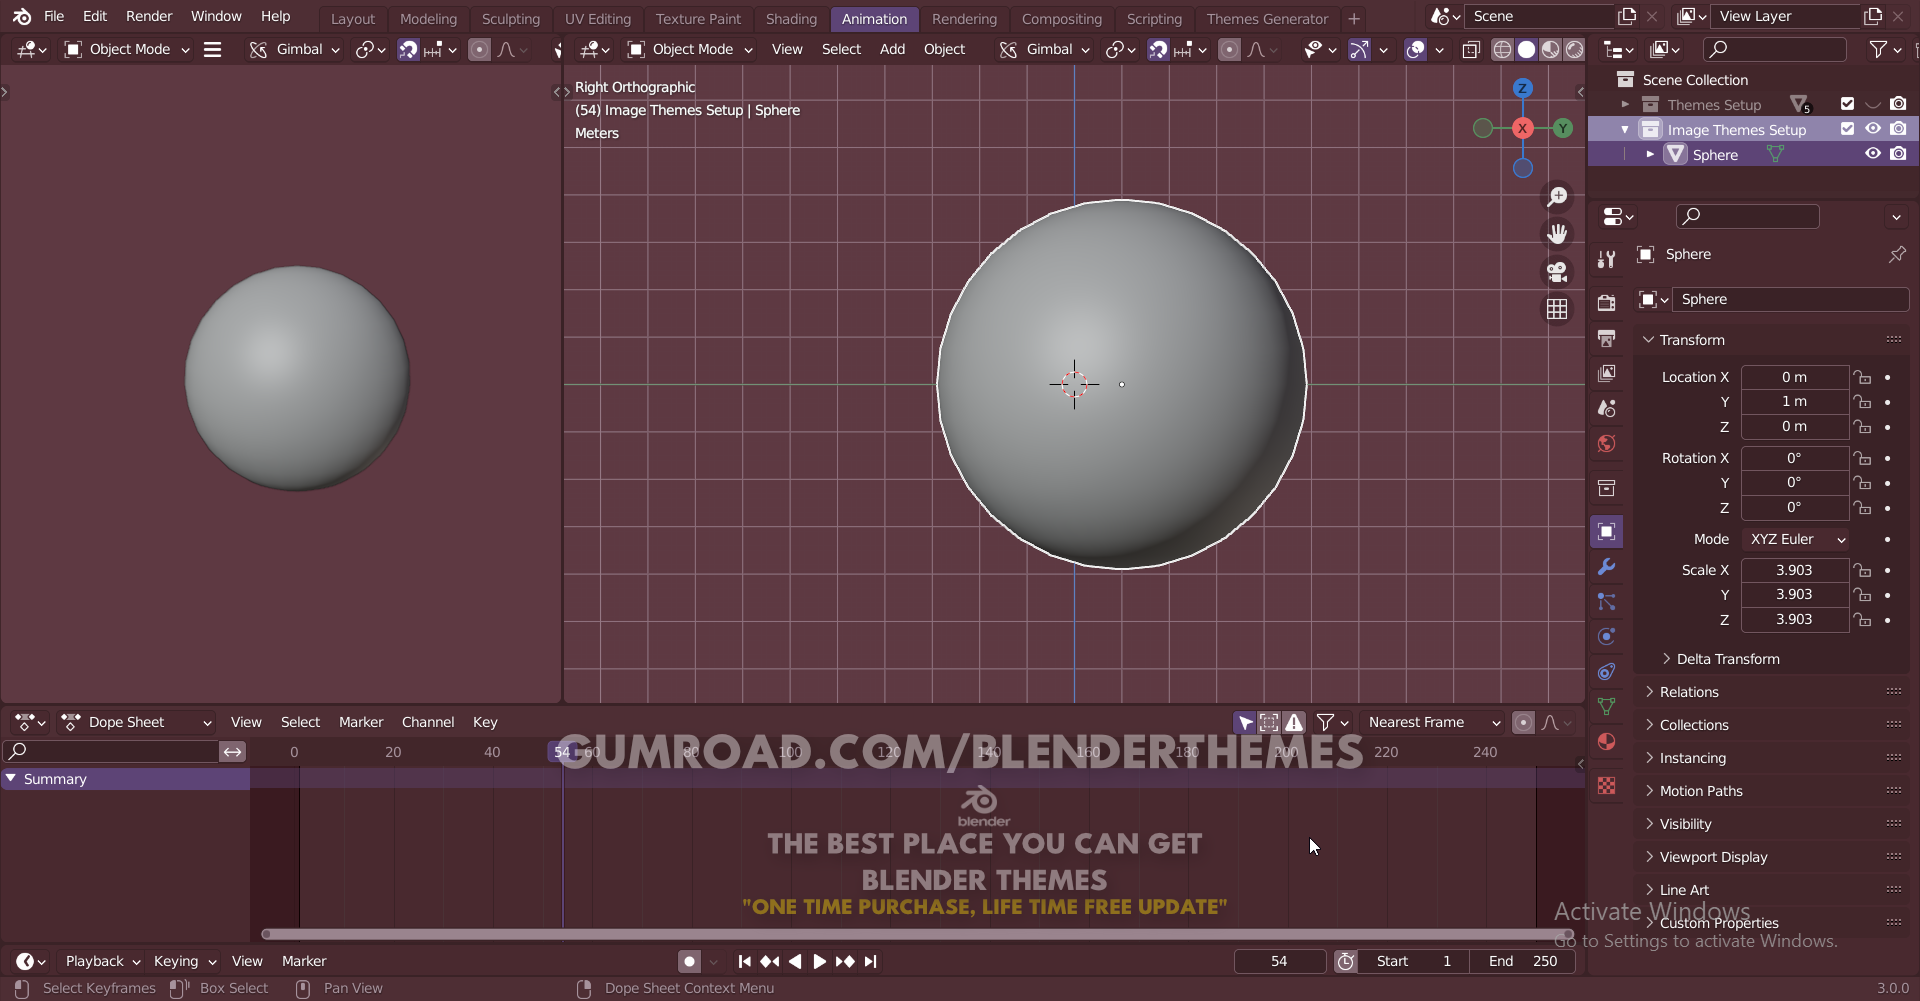1920x1001 pixels.
Task: Open the Output Properties panel
Action: pyautogui.click(x=1607, y=338)
